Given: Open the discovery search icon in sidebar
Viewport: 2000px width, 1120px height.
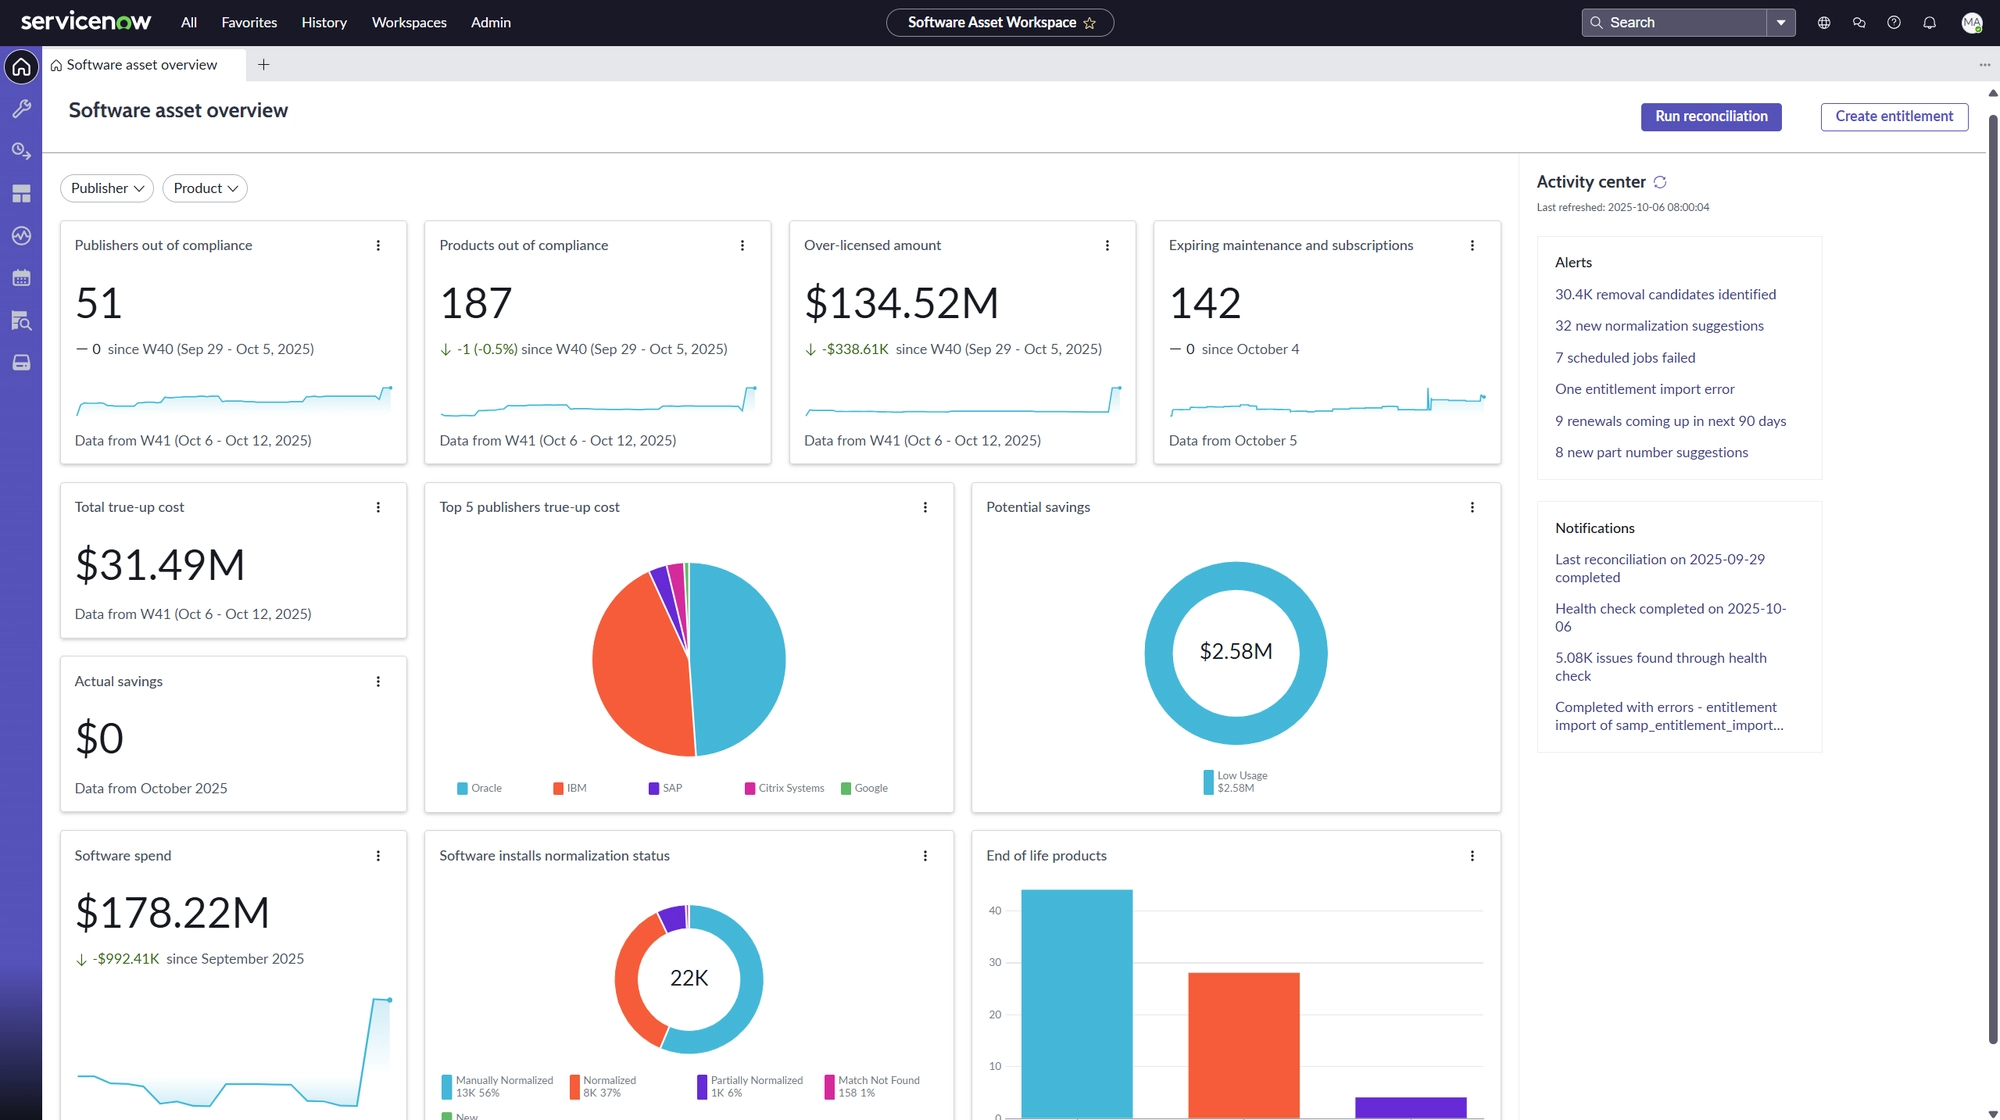Looking at the screenshot, I should [21, 320].
